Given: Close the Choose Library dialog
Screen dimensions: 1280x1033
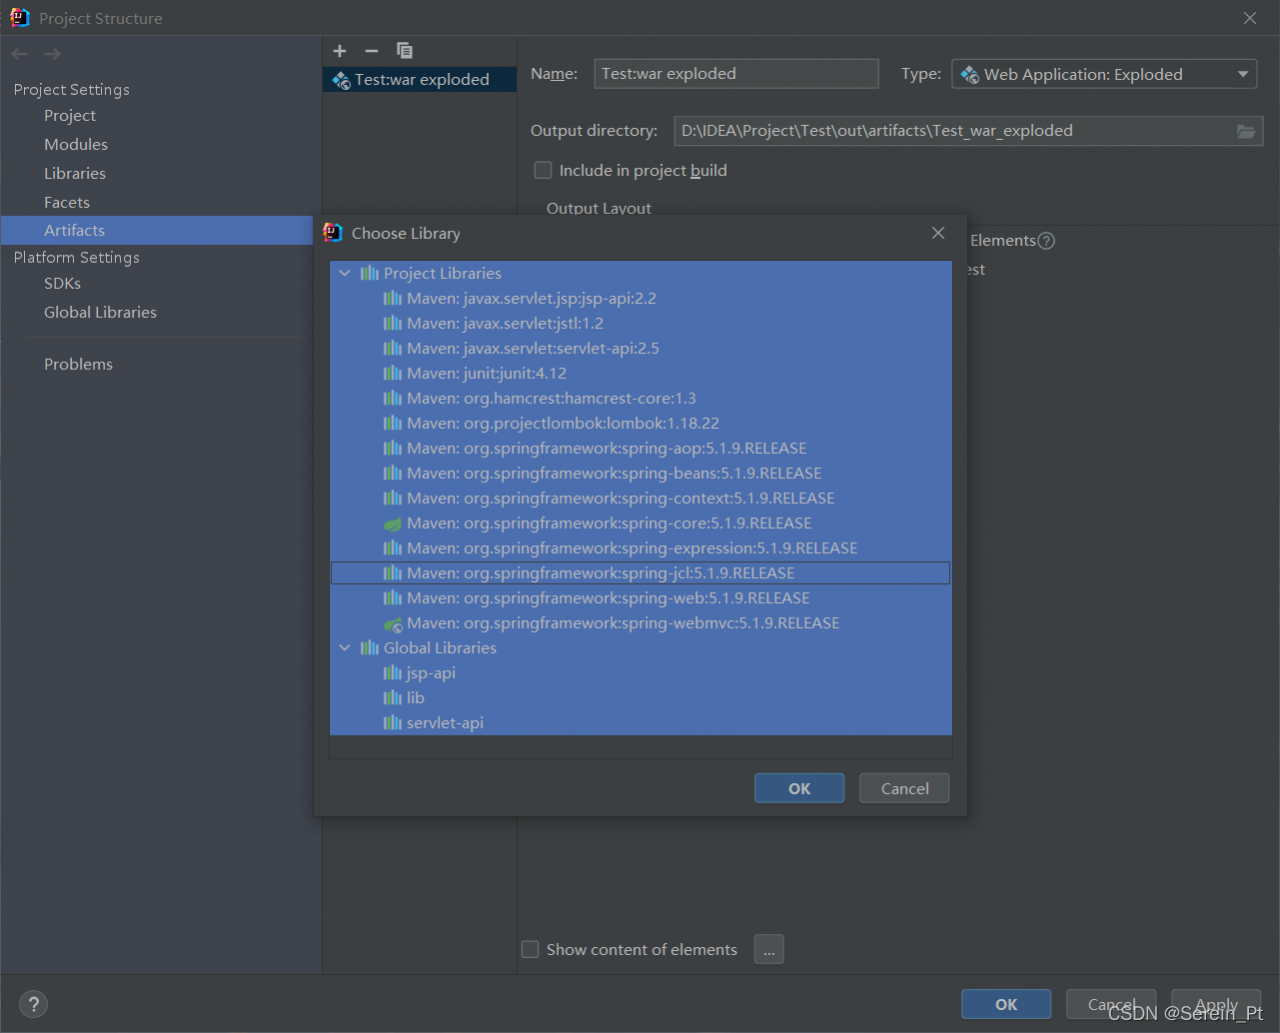Looking at the screenshot, I should coord(938,233).
